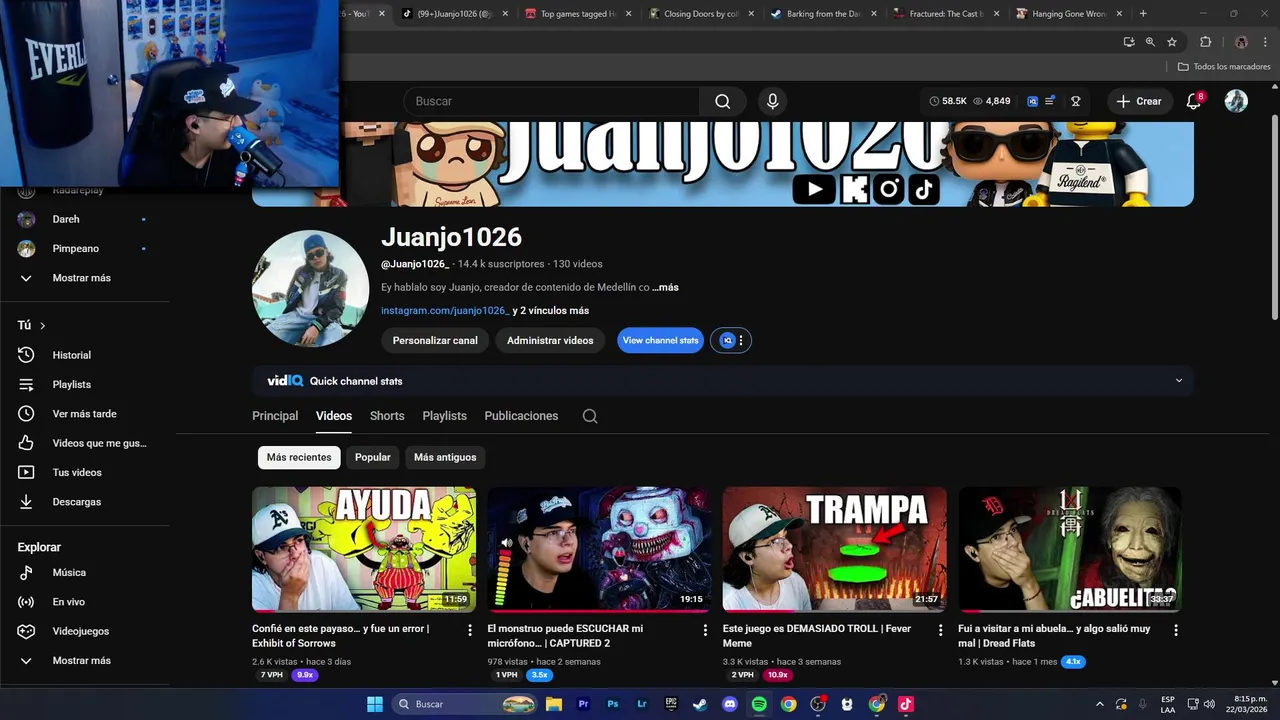Viewport: 1280px width, 720px height.
Task: Switch to the Principal channel tab
Action: [275, 416]
